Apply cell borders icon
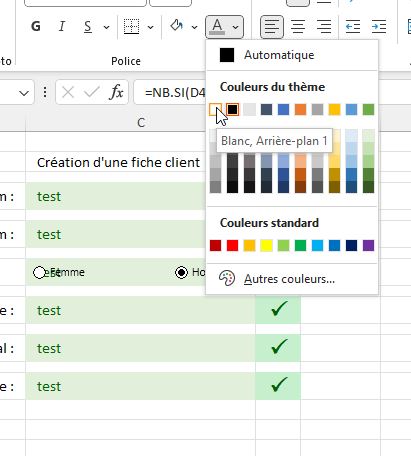The height and width of the screenshot is (456, 411). tap(131, 26)
